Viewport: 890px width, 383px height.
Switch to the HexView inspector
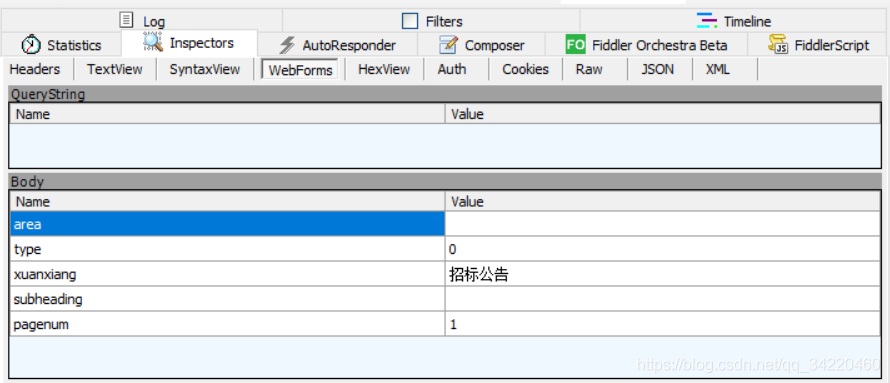coord(384,69)
